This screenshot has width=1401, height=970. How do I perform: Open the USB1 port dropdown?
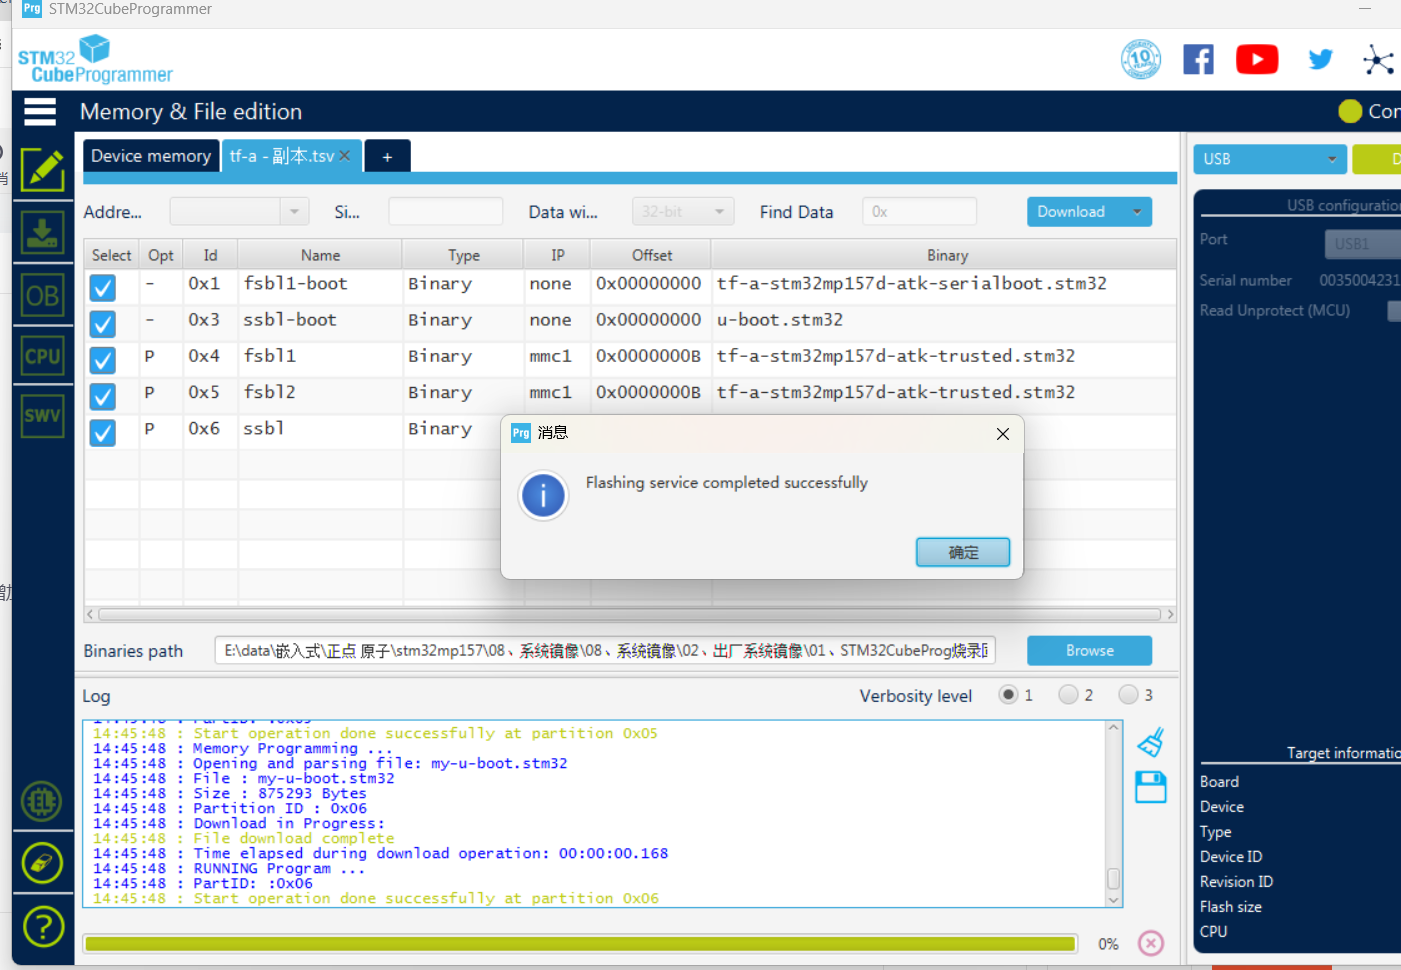coord(1362,243)
